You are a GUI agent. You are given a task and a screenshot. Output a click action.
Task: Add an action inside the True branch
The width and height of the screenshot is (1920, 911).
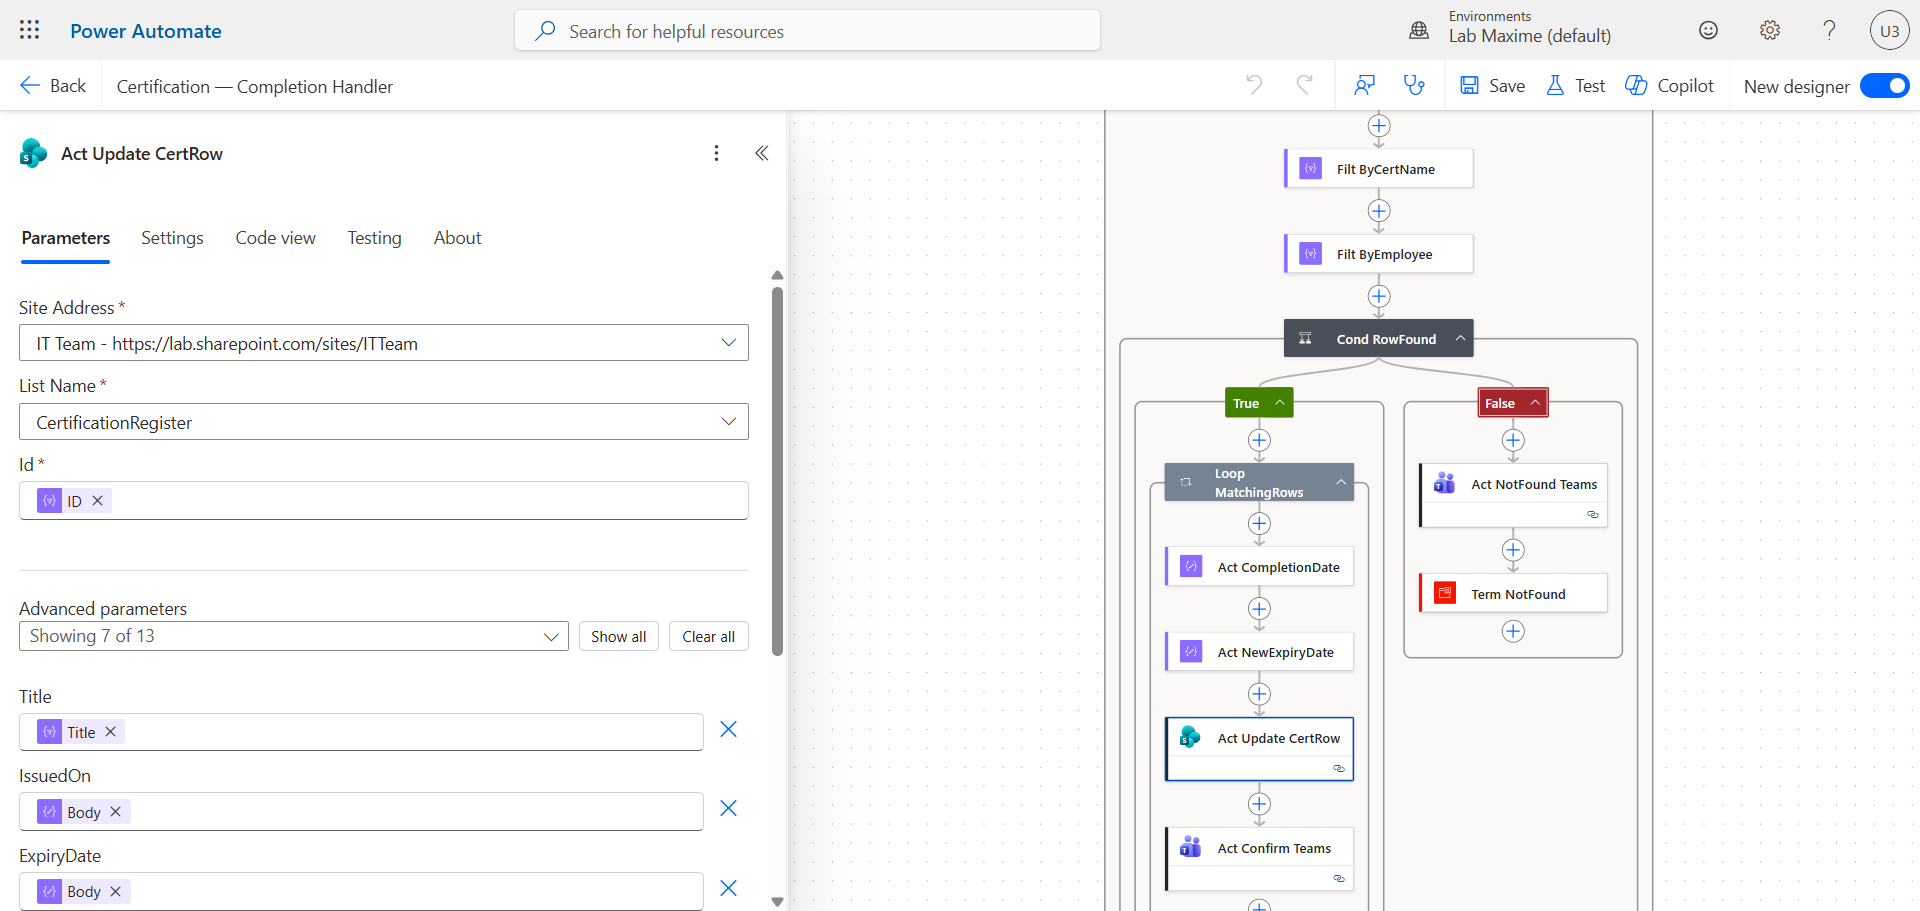pos(1259,440)
